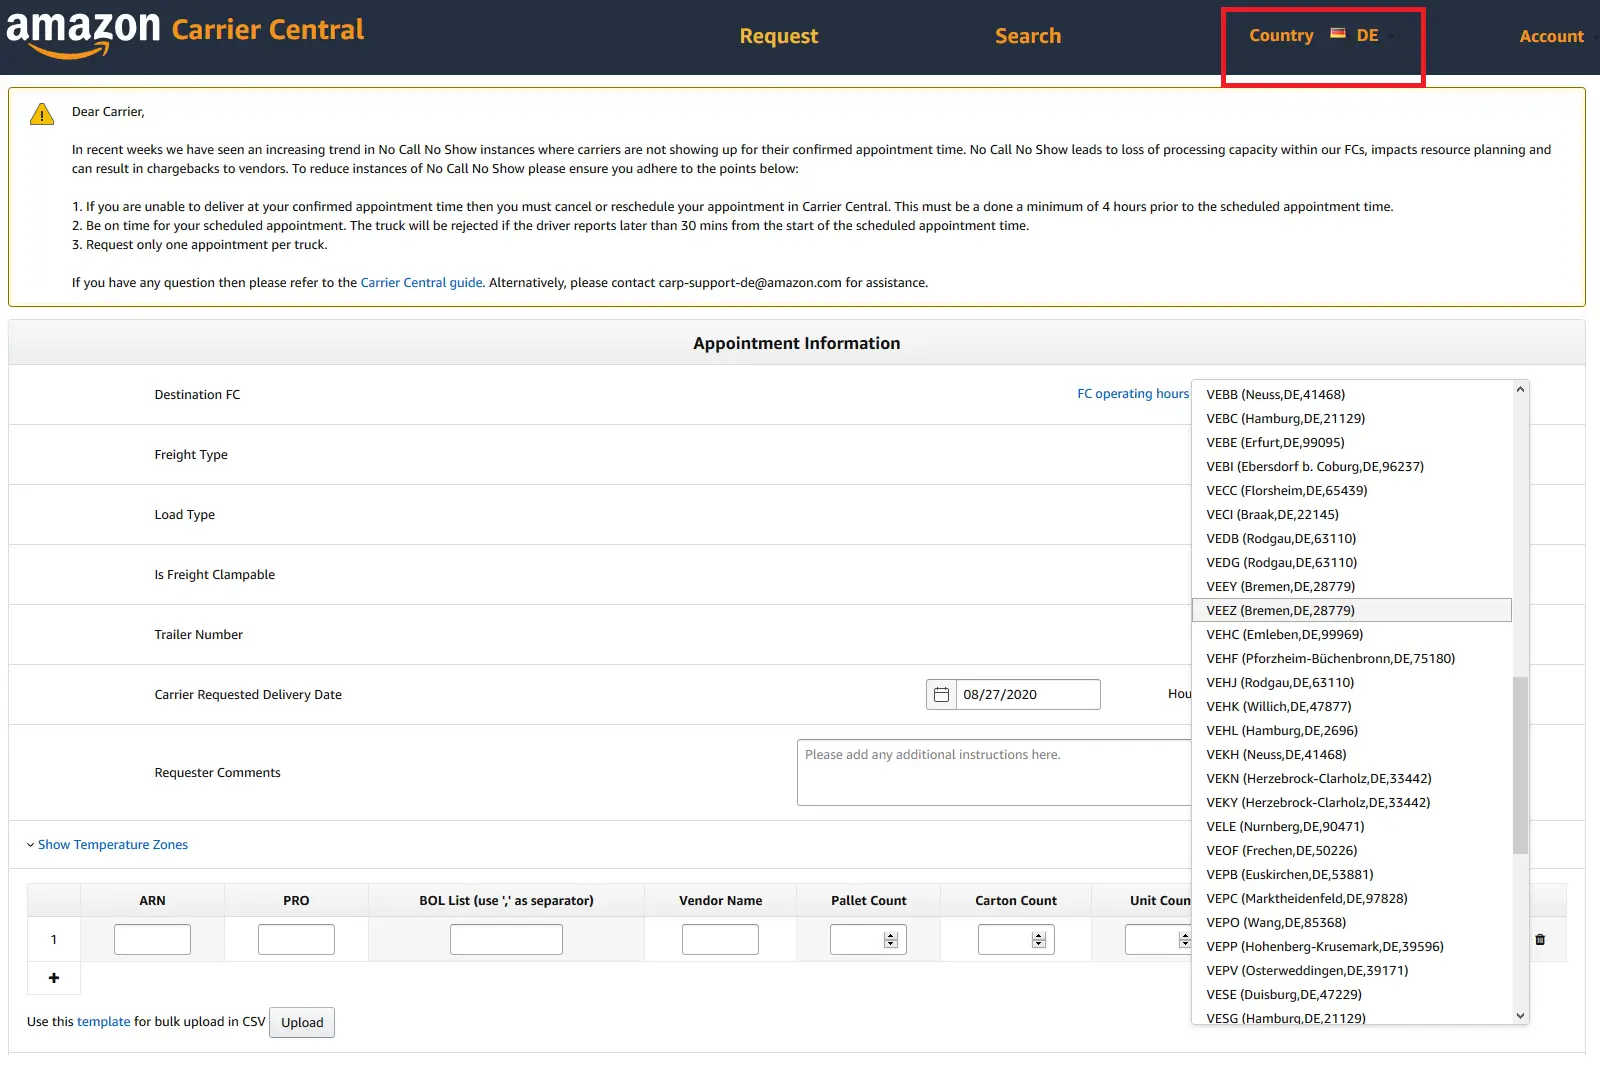1600x1088 pixels.
Task: Click the German flag icon in header
Action: click(1338, 33)
